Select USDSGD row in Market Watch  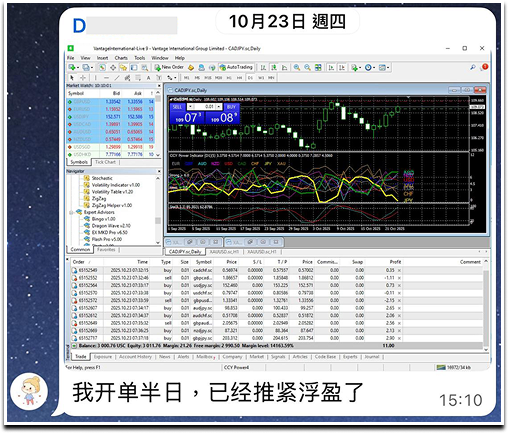click(x=111, y=147)
